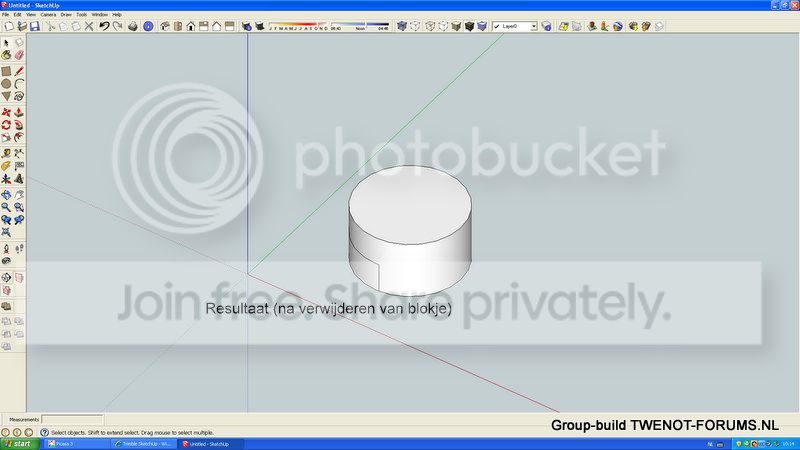This screenshot has height=450, width=800.
Task: Click the Zoom Extents tool
Action: 6,232
